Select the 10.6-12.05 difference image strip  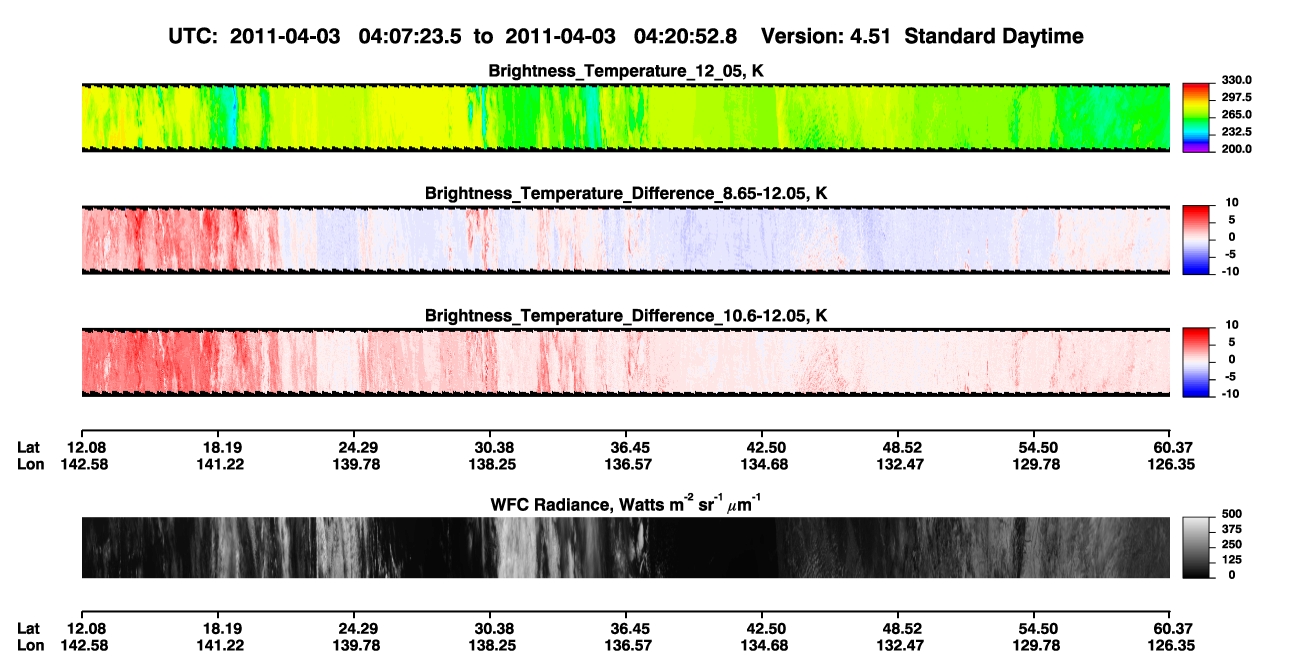pyautogui.click(x=626, y=362)
